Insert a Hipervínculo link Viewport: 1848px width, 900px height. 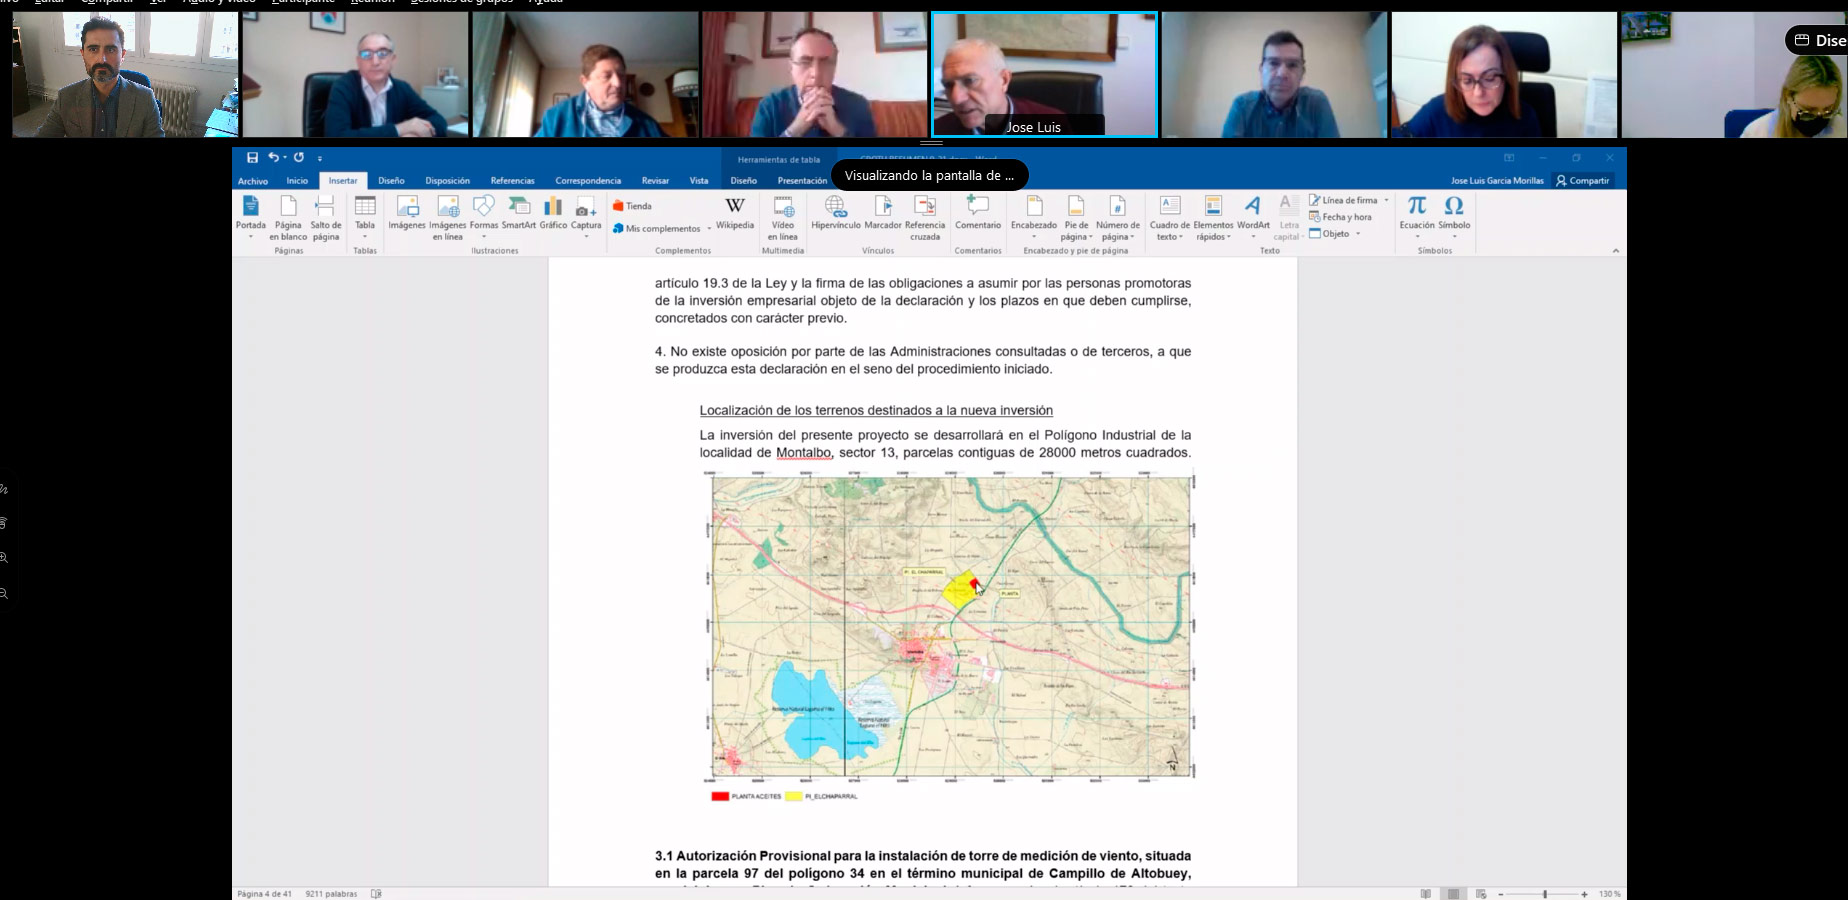pos(835,212)
